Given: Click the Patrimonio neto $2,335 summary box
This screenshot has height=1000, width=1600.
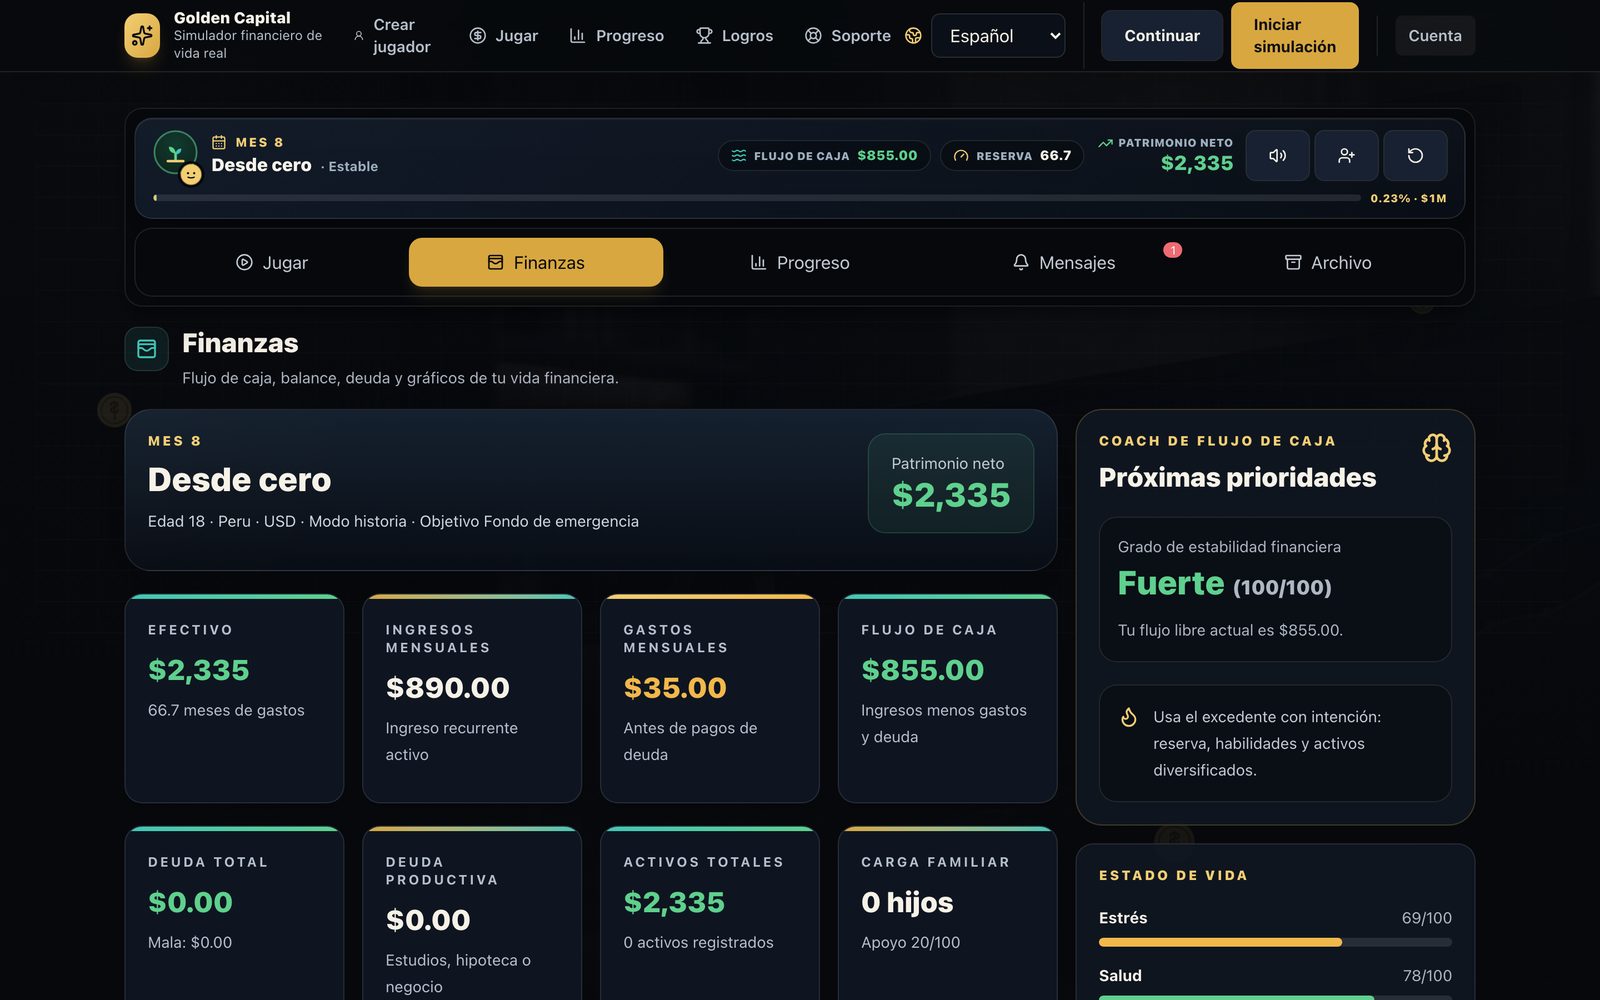Looking at the screenshot, I should click(951, 483).
